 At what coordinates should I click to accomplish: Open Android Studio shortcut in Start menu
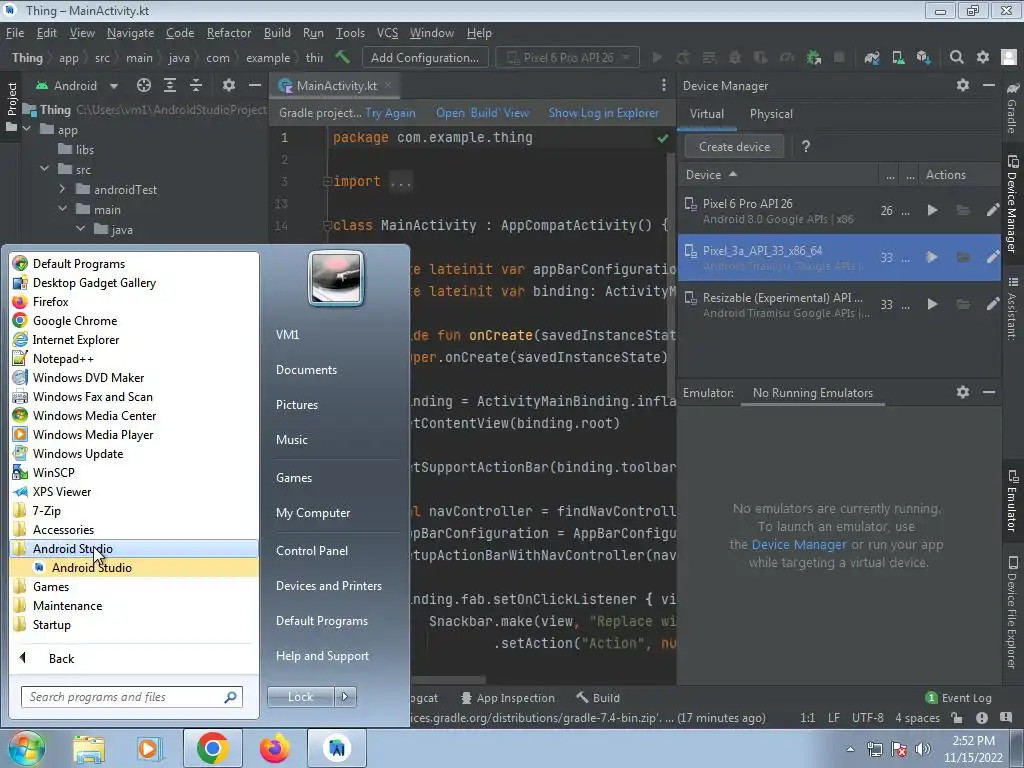pyautogui.click(x=91, y=568)
